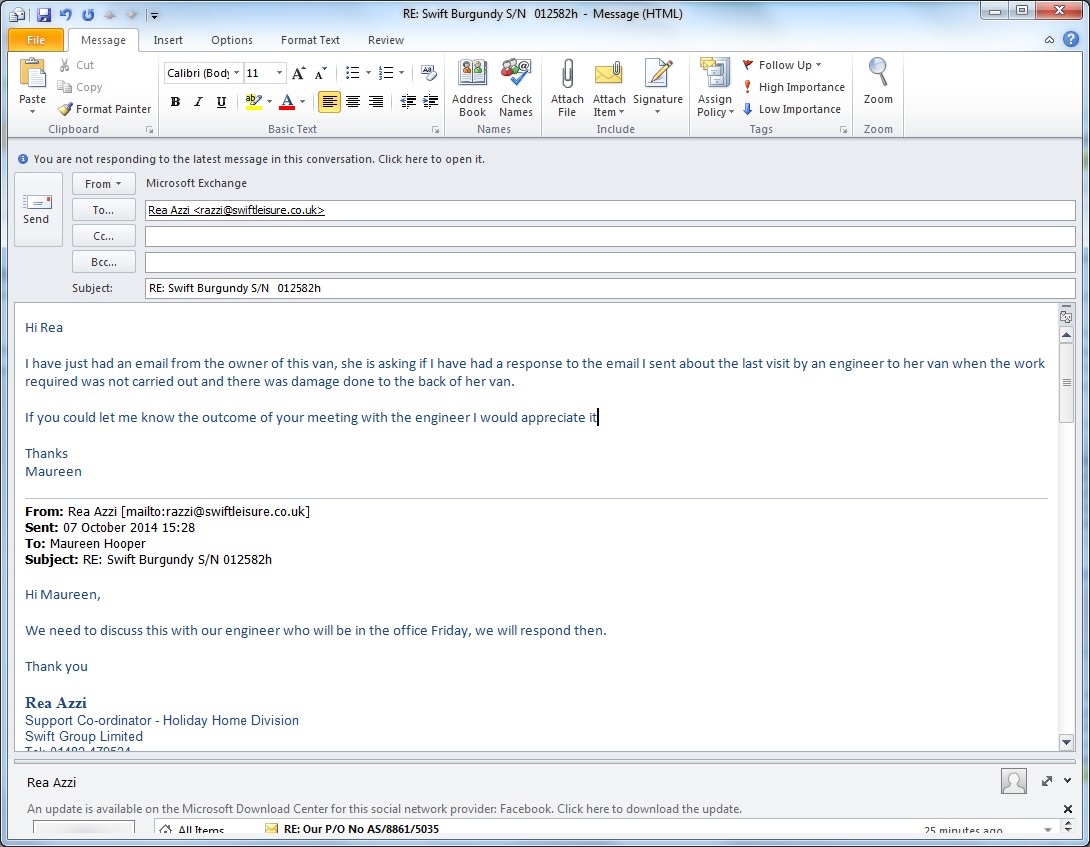Click the Shrink Font icon
This screenshot has height=847, width=1090.
pyautogui.click(x=320, y=73)
